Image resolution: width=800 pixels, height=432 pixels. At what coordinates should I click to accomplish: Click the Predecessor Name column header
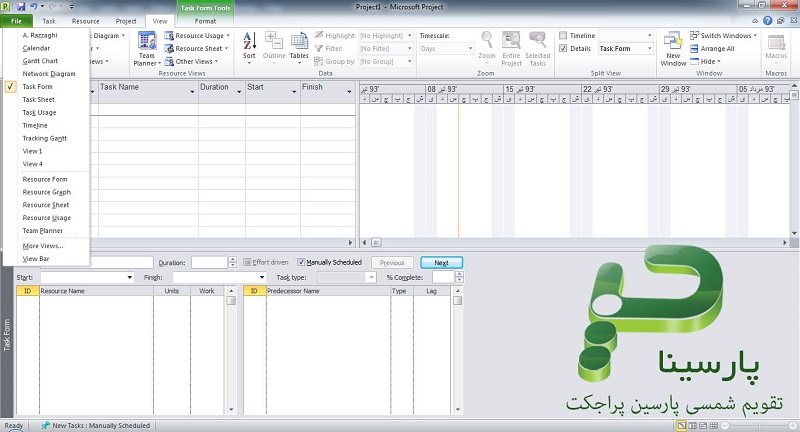point(328,291)
